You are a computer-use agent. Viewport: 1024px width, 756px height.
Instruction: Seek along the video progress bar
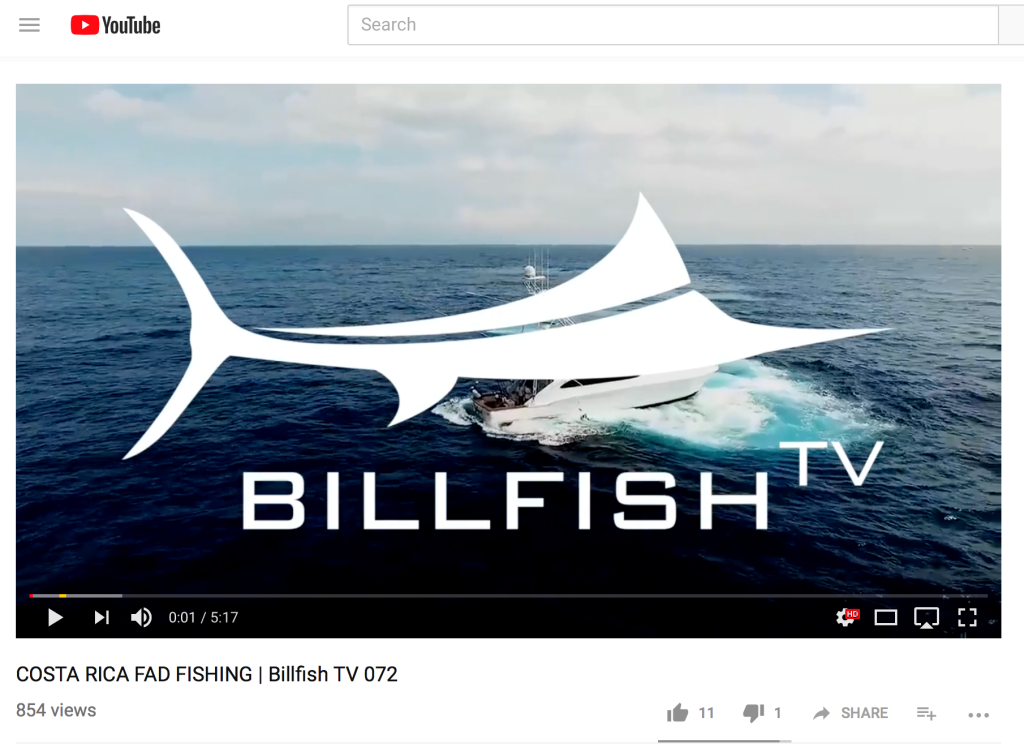tap(508, 595)
